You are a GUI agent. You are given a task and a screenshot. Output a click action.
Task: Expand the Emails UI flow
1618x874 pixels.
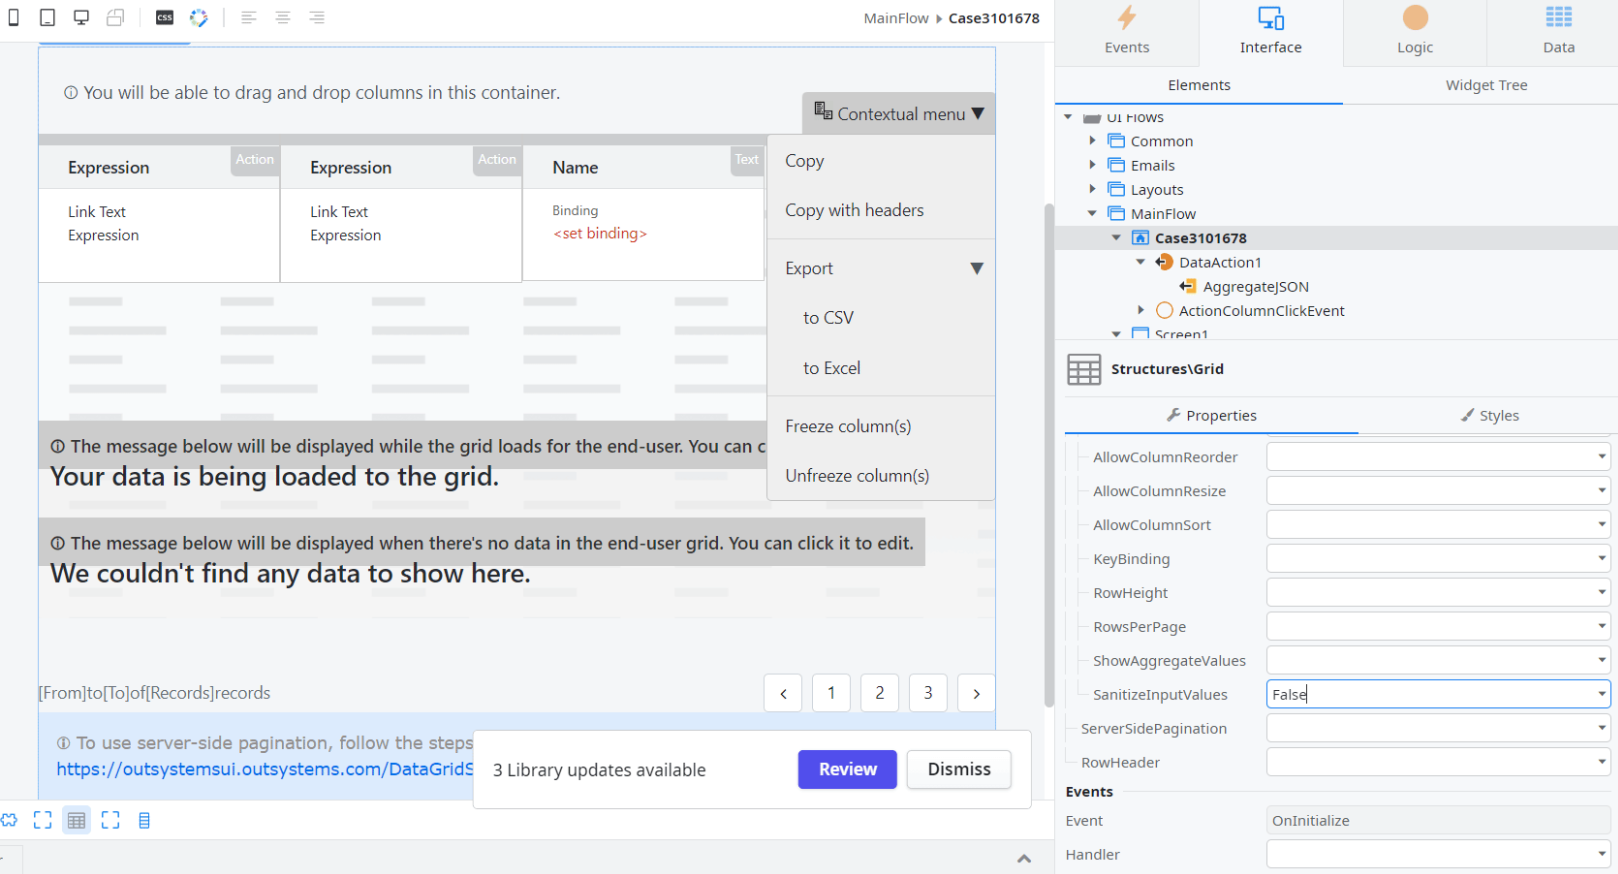pyautogui.click(x=1092, y=165)
